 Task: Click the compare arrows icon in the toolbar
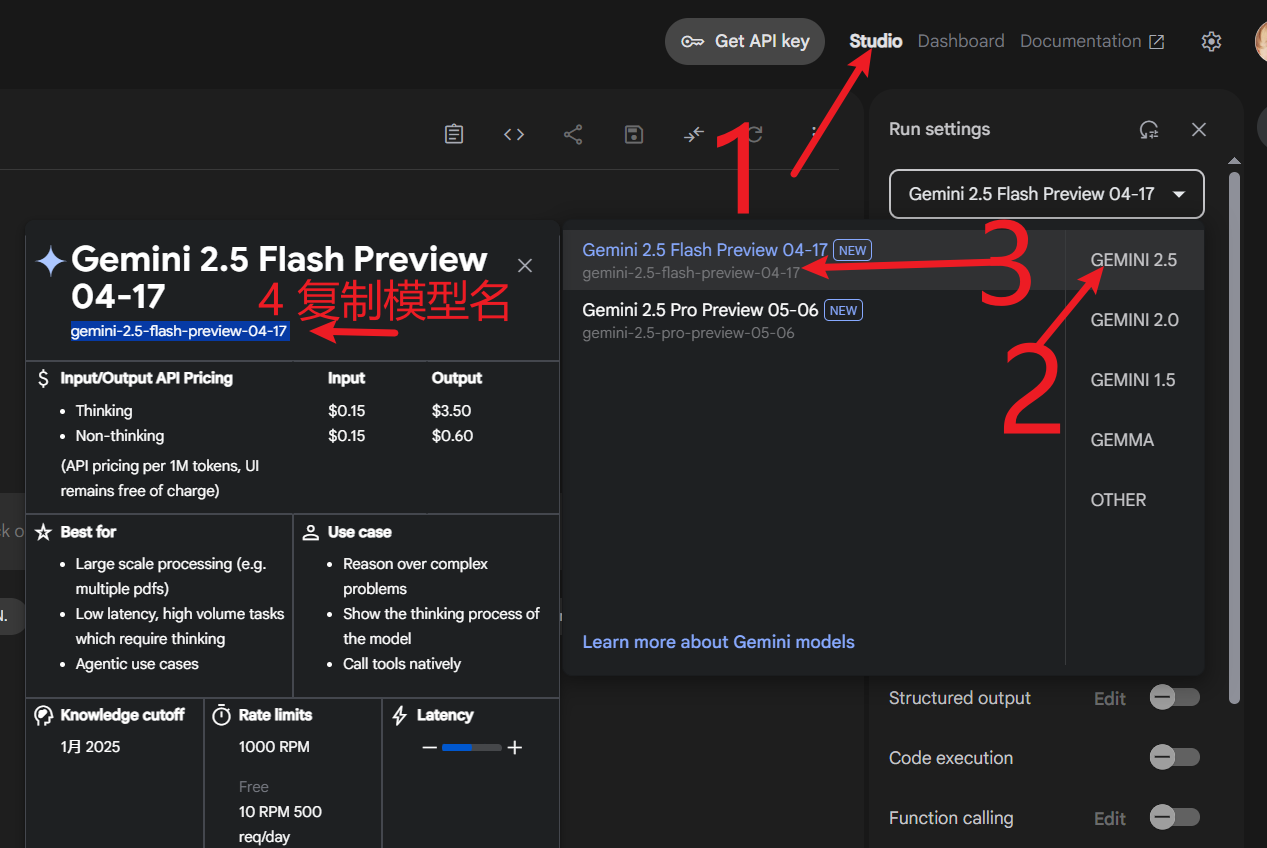point(694,134)
